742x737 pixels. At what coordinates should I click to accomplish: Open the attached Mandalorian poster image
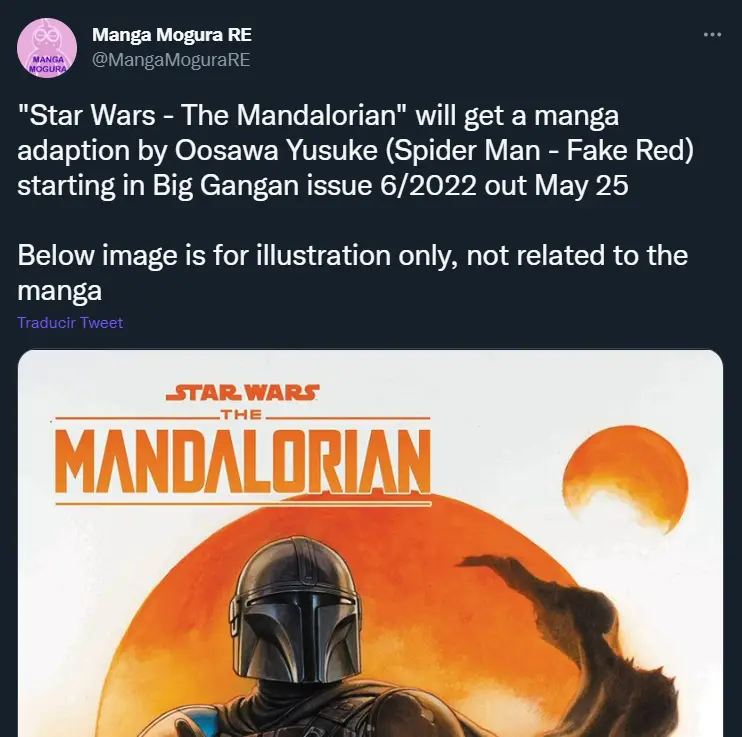pyautogui.click(x=370, y=543)
